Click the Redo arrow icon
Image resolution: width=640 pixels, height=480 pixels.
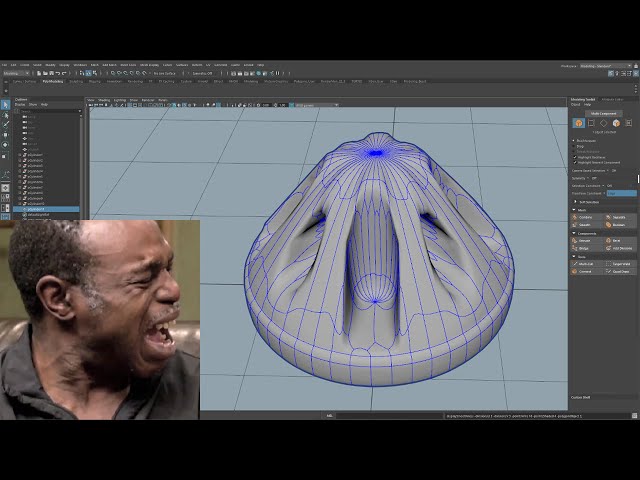tap(64, 73)
